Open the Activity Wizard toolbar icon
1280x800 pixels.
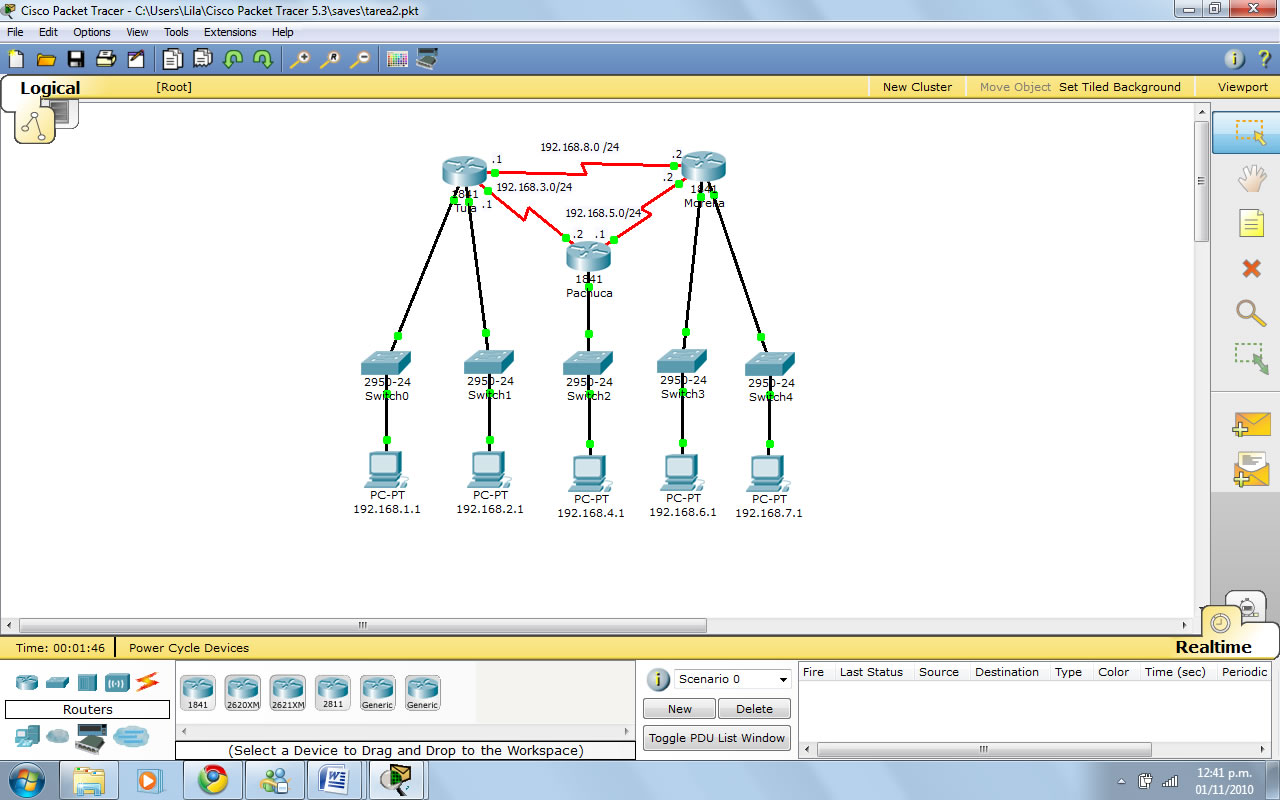pos(136,59)
